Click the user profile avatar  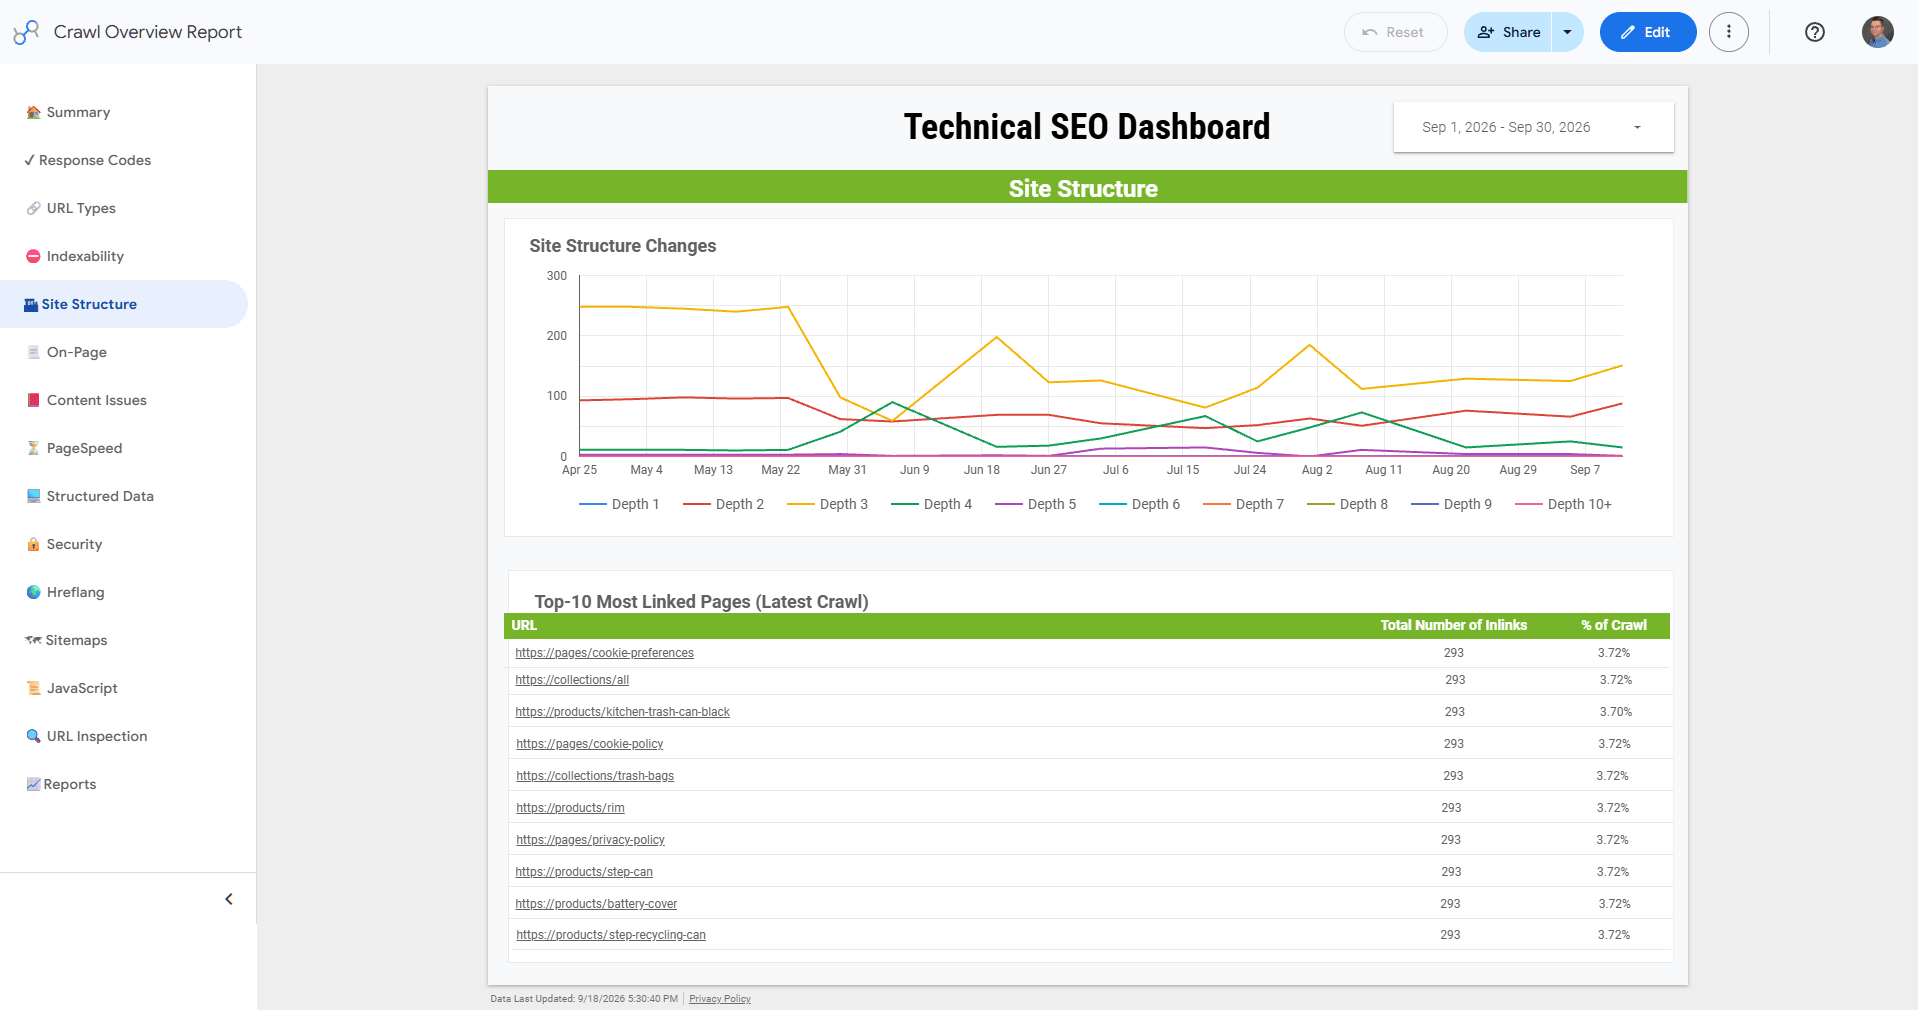click(x=1878, y=32)
